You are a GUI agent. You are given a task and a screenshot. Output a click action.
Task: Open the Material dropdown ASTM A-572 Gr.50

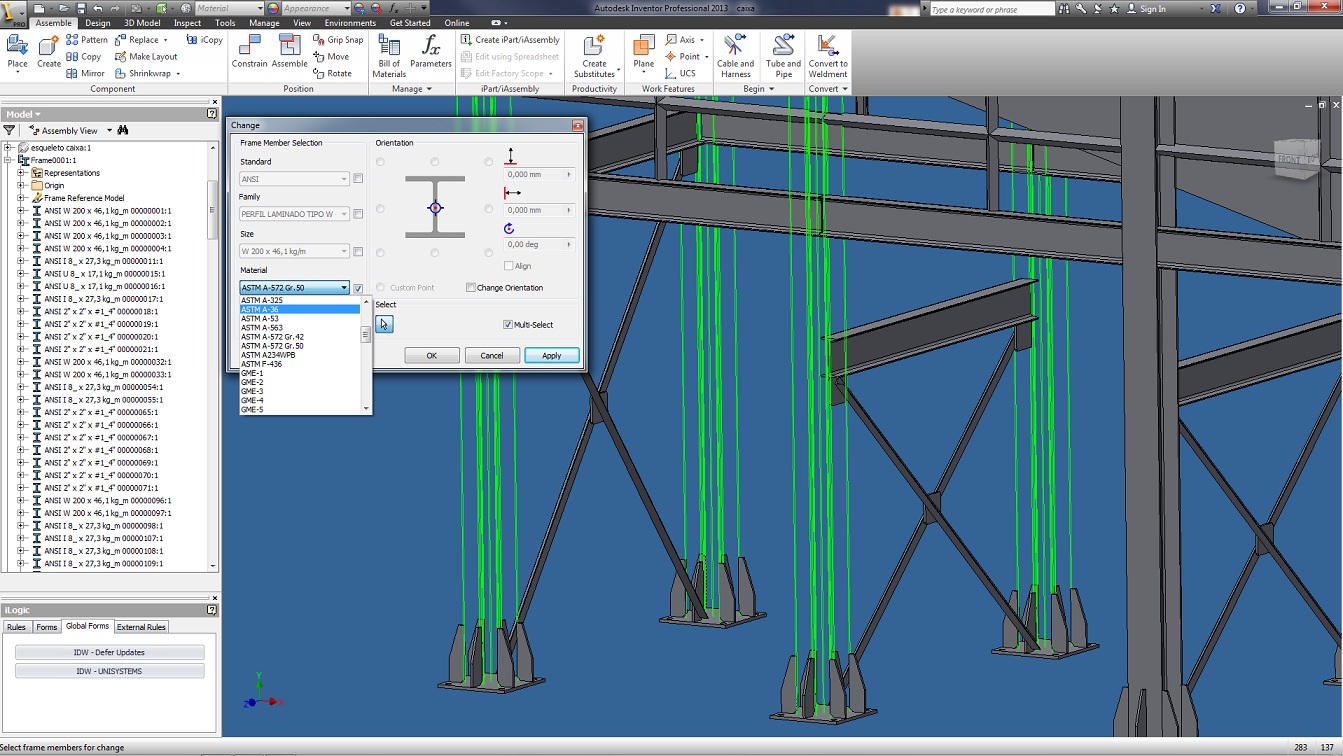[294, 288]
